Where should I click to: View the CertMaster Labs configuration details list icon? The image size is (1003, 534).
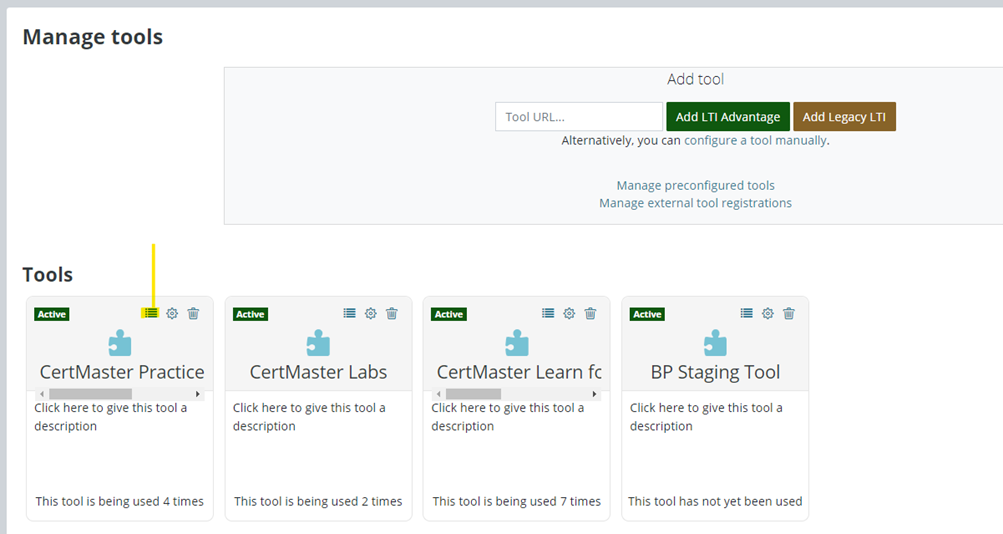click(349, 313)
